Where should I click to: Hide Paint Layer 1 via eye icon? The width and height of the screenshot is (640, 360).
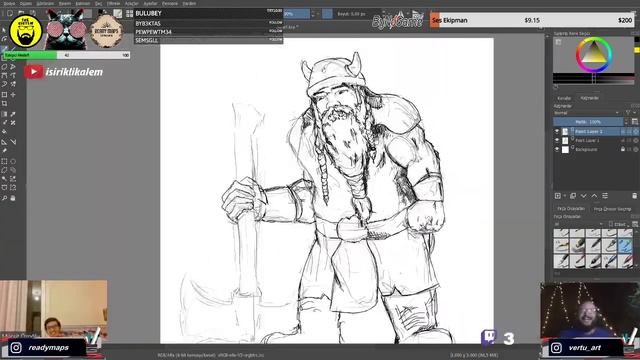click(557, 140)
